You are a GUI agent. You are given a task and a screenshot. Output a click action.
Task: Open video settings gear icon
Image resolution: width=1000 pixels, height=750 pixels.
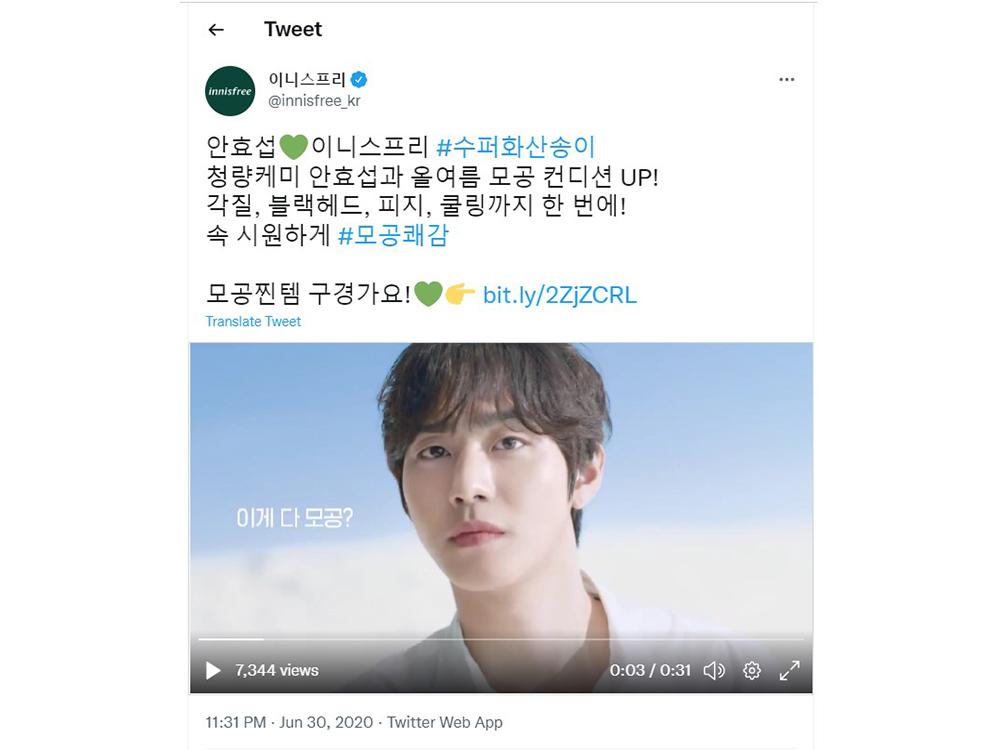(752, 670)
